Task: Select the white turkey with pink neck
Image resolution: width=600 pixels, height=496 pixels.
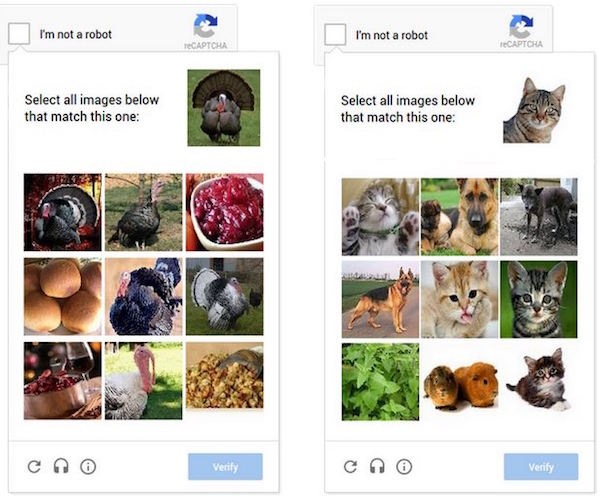Action: click(x=143, y=381)
